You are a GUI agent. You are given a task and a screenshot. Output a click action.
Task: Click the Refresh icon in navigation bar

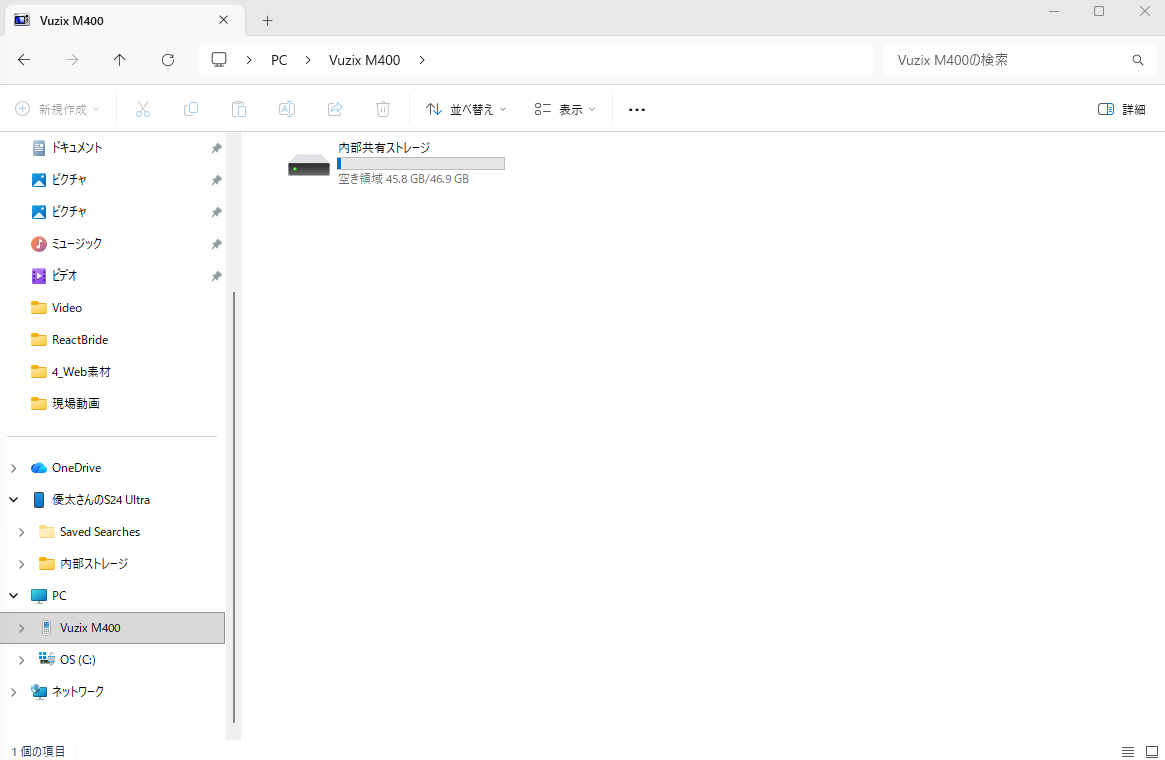point(168,60)
